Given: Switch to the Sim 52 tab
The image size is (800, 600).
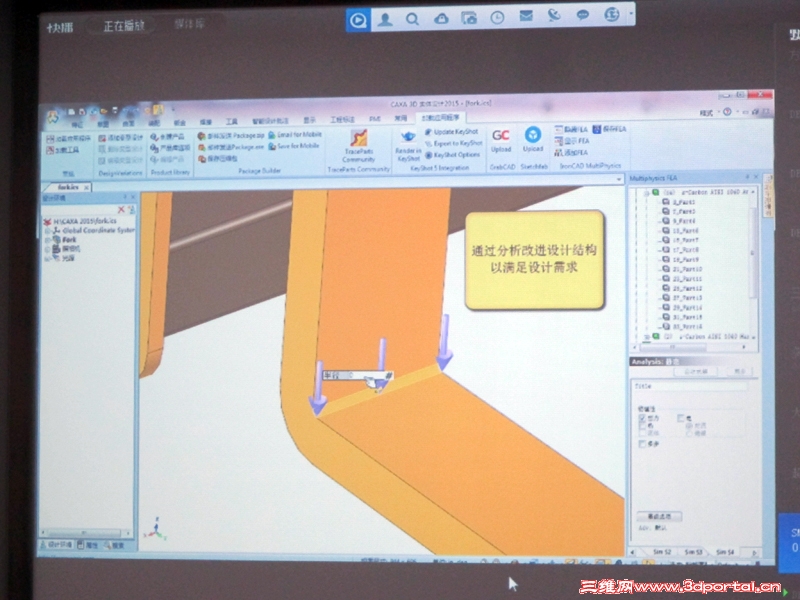Looking at the screenshot, I should click(662, 552).
